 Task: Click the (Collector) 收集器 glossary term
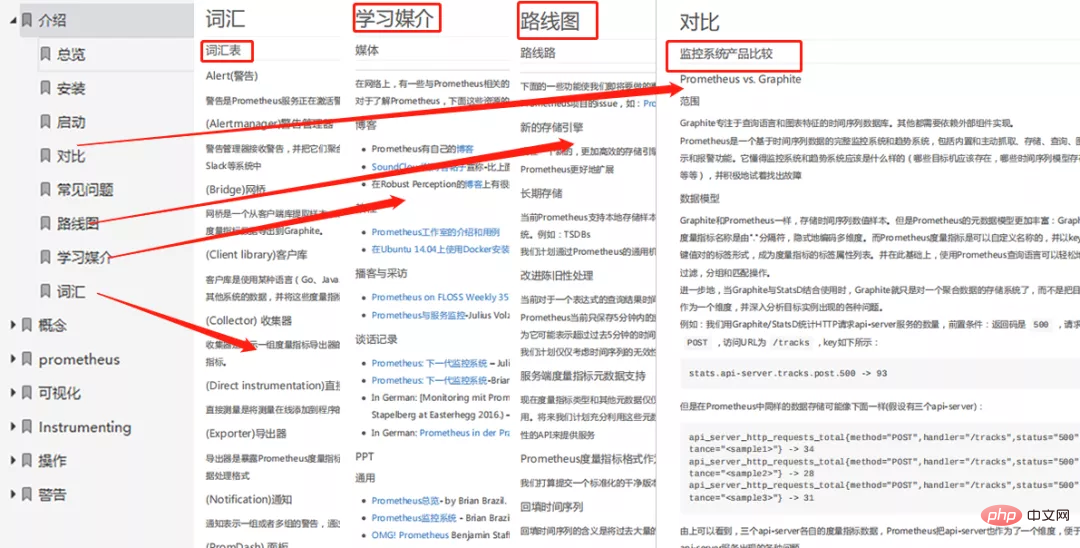pos(249,321)
